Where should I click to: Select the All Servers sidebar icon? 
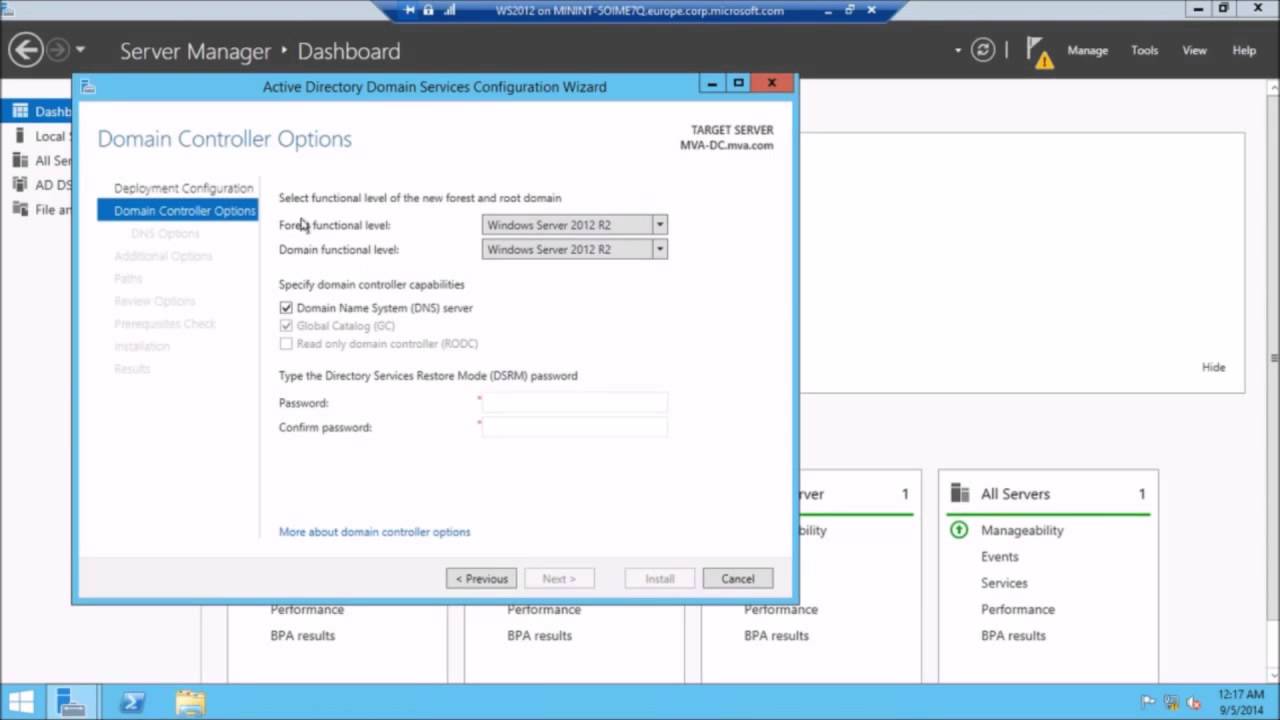click(x=20, y=160)
